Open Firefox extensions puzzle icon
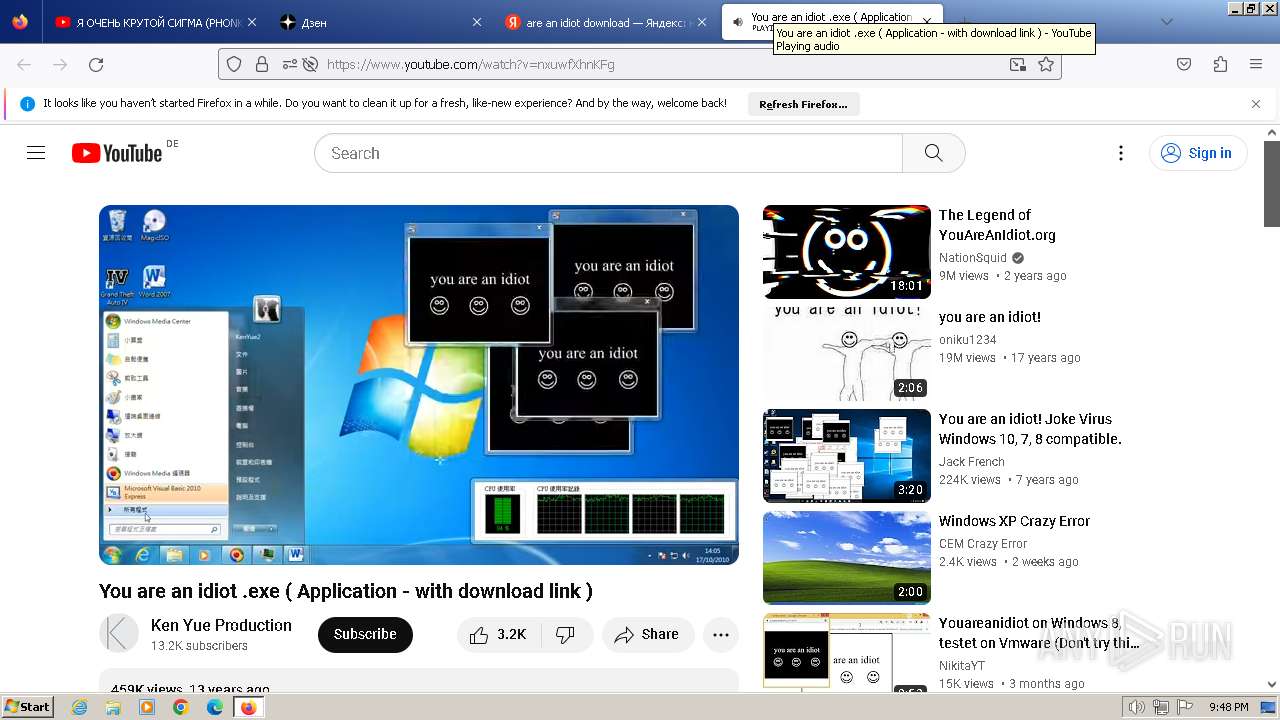Image resolution: width=1280 pixels, height=720 pixels. pos(1220,64)
